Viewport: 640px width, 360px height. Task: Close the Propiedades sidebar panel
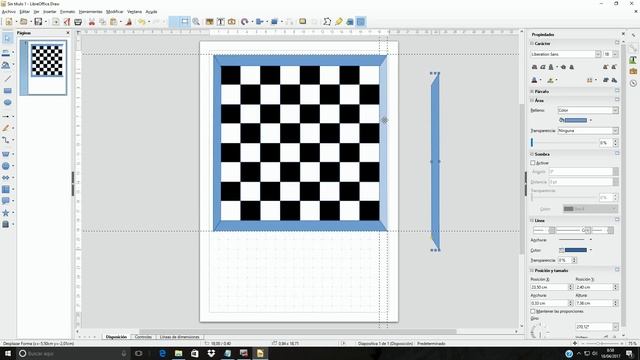[623, 34]
